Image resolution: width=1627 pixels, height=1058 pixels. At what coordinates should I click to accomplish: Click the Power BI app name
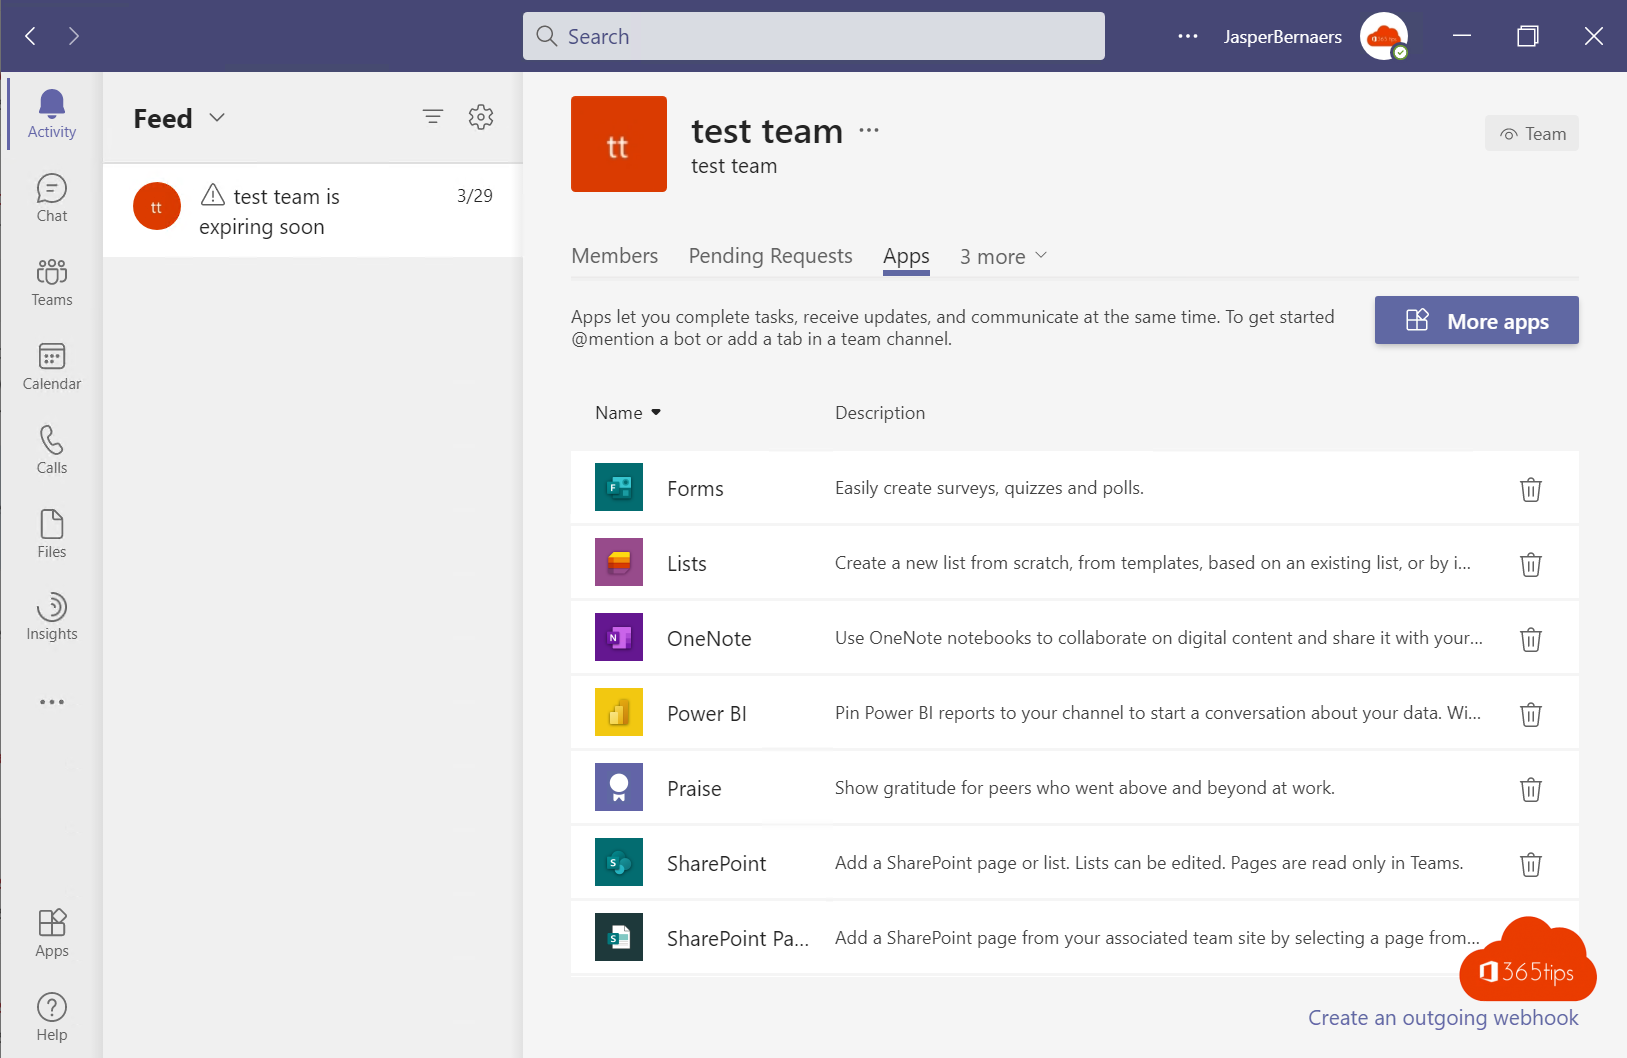pos(707,714)
